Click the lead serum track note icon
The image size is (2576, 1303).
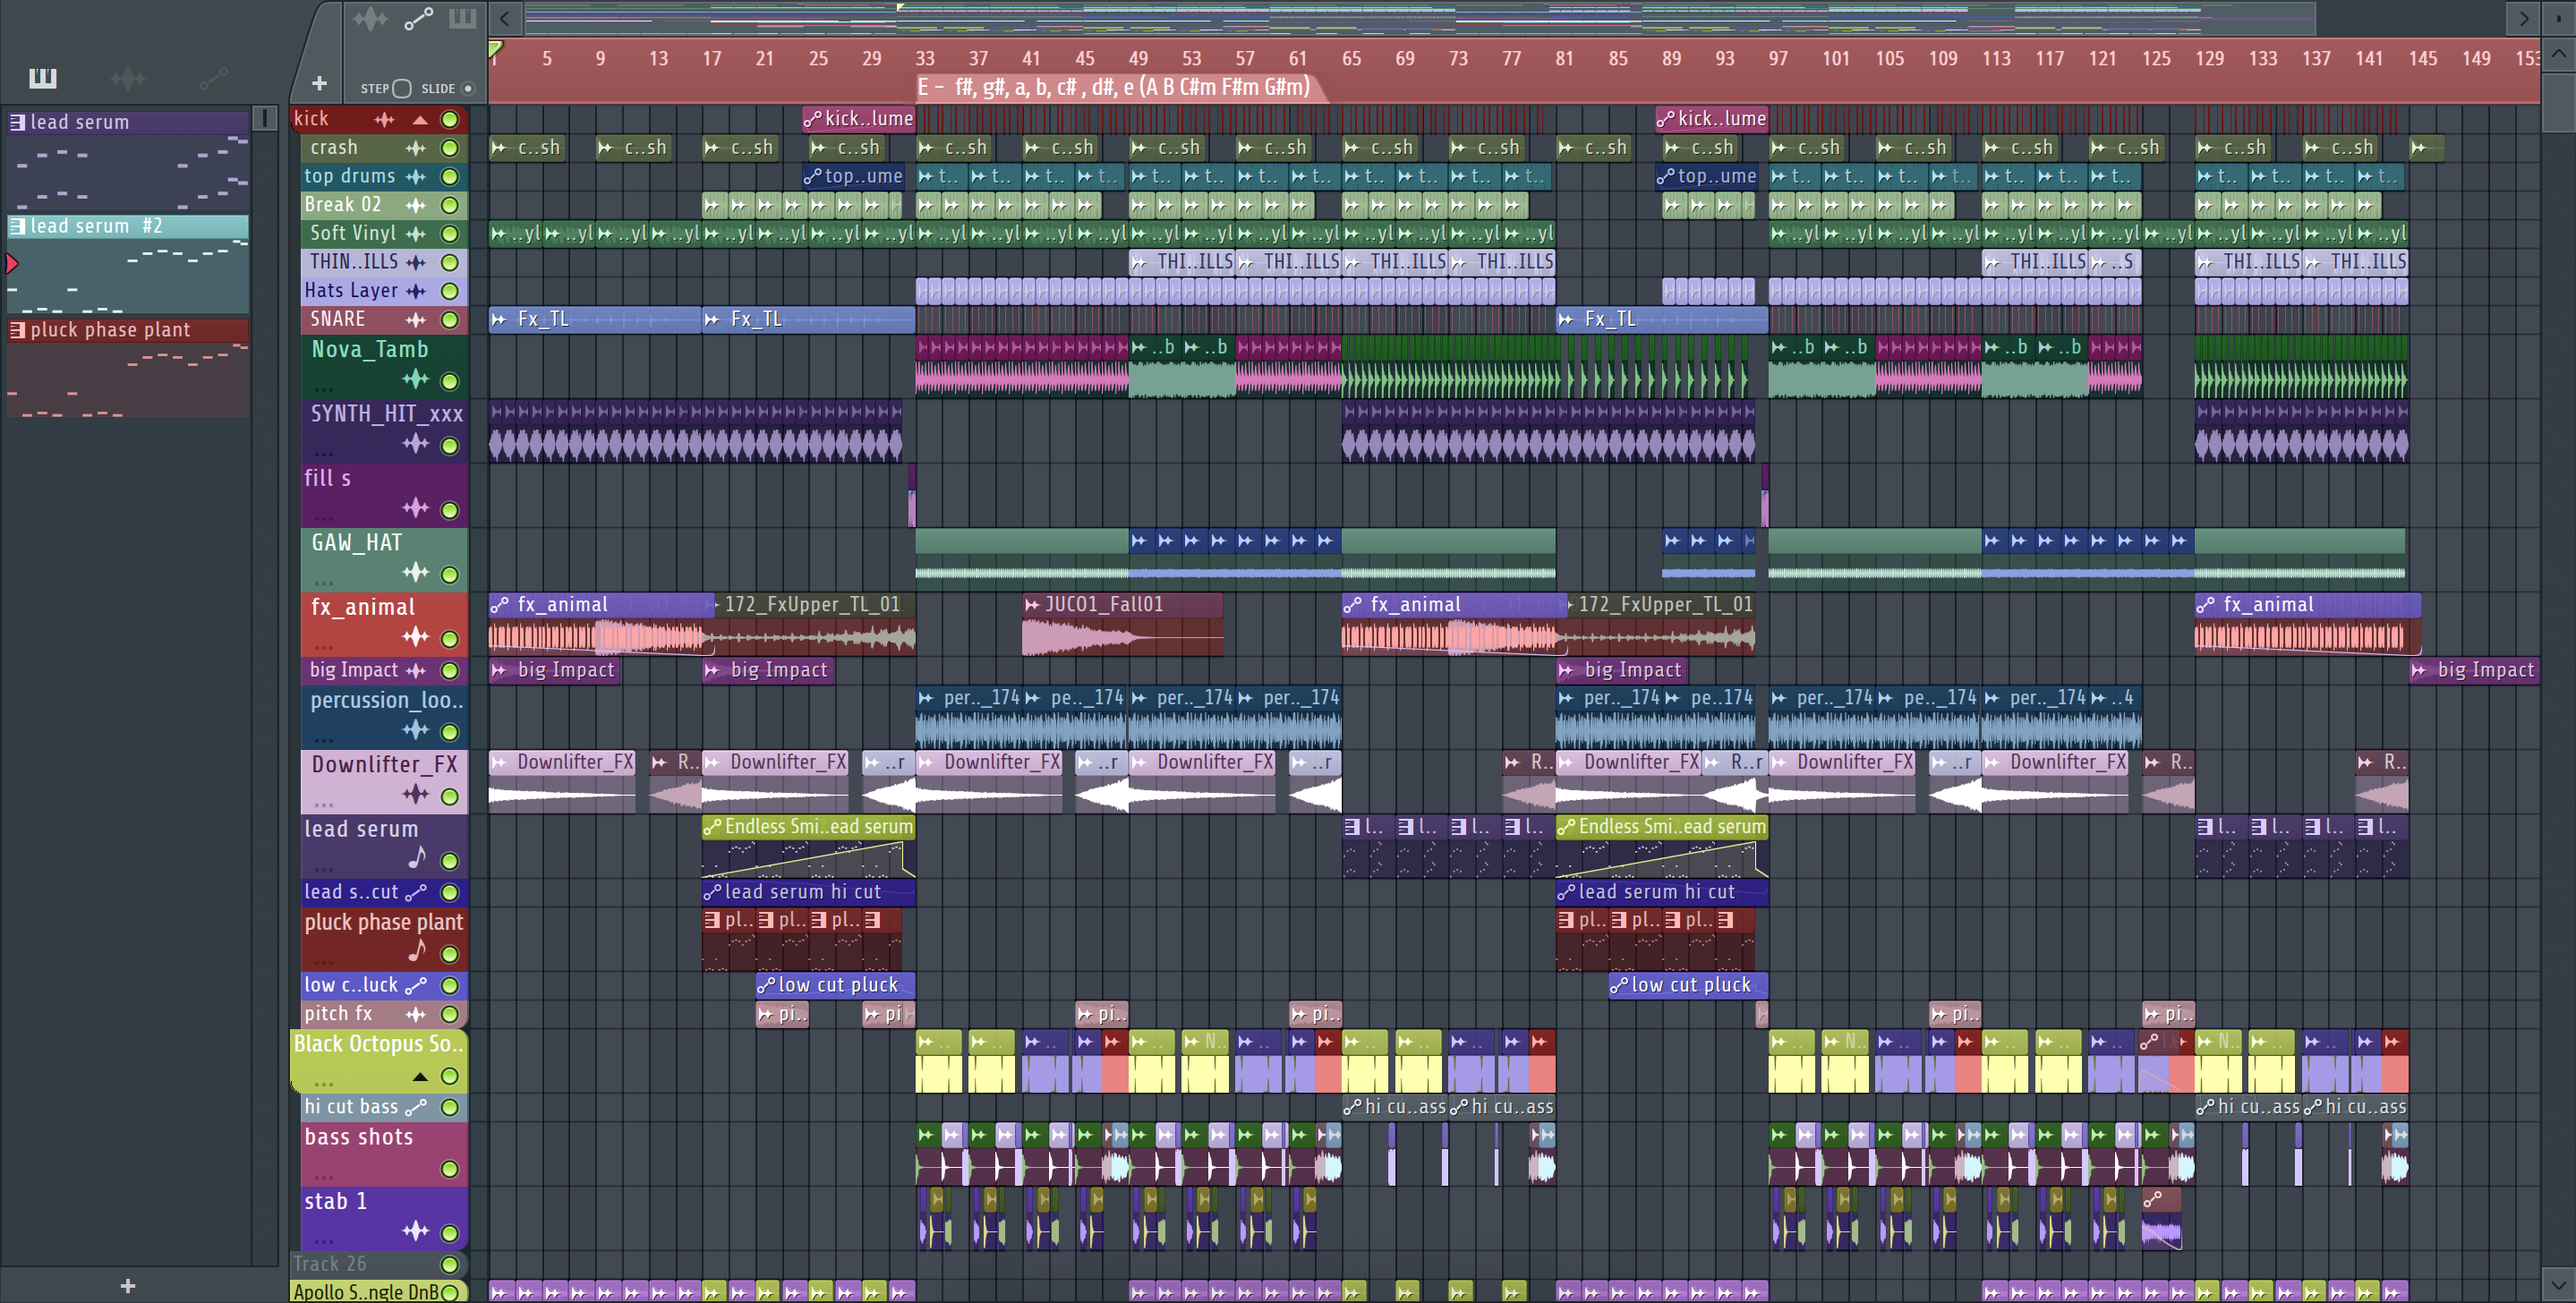click(x=417, y=858)
